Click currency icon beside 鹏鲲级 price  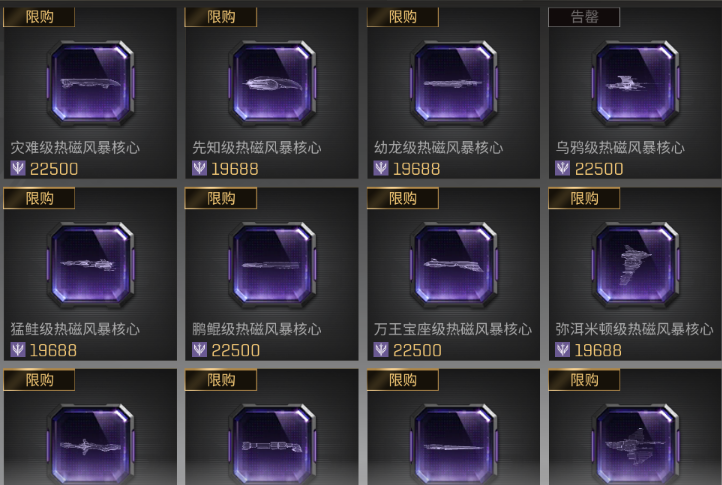(x=199, y=350)
